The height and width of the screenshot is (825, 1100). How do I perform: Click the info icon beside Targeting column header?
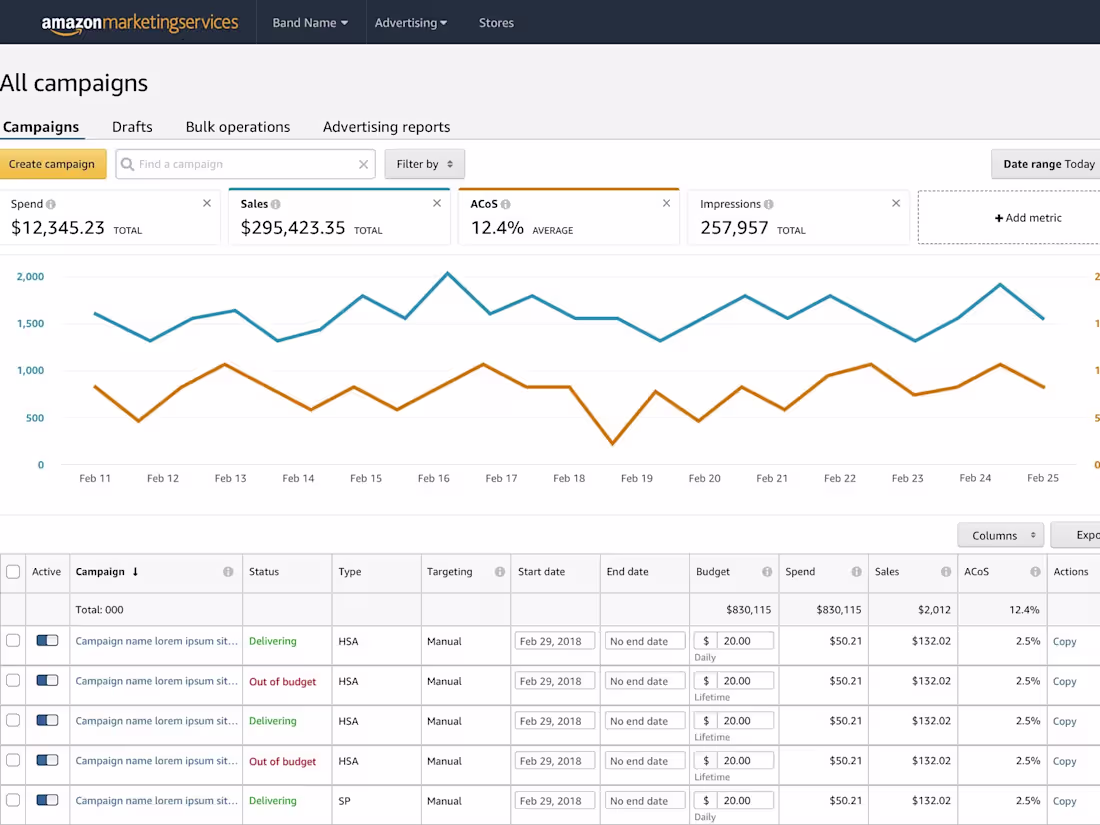pos(499,571)
